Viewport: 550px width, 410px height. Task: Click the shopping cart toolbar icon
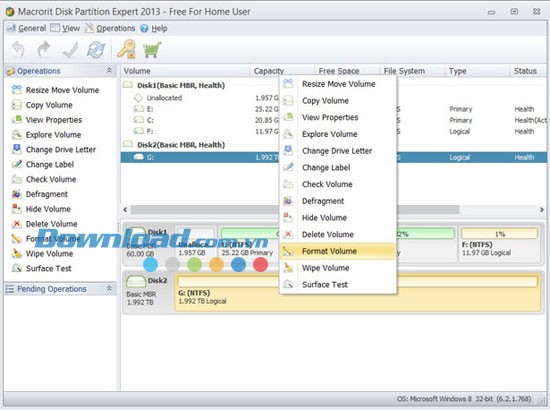[152, 49]
